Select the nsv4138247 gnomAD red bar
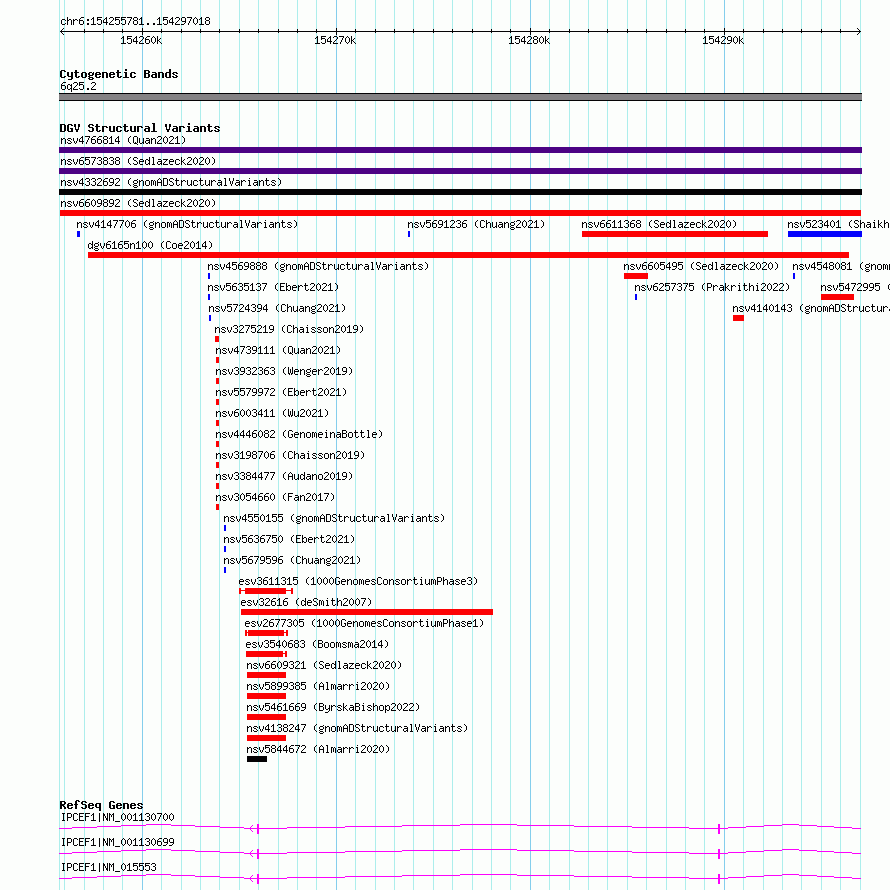Screen dimensions: 890x890 pyautogui.click(x=266, y=738)
